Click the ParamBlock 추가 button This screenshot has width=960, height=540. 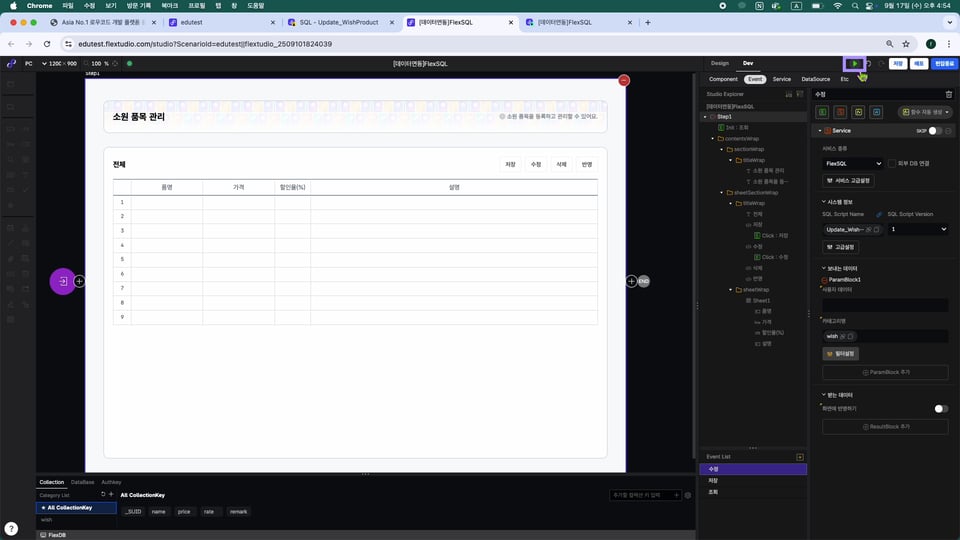pos(885,372)
